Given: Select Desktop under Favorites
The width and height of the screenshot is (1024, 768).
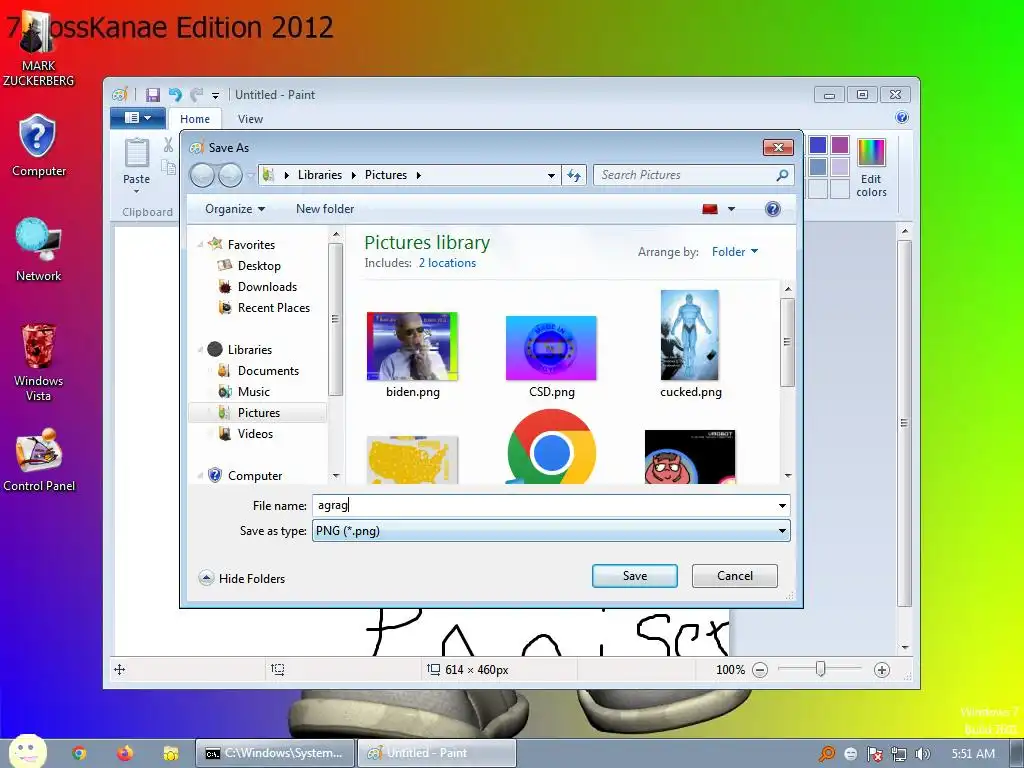Looking at the screenshot, I should pyautogui.click(x=259, y=266).
